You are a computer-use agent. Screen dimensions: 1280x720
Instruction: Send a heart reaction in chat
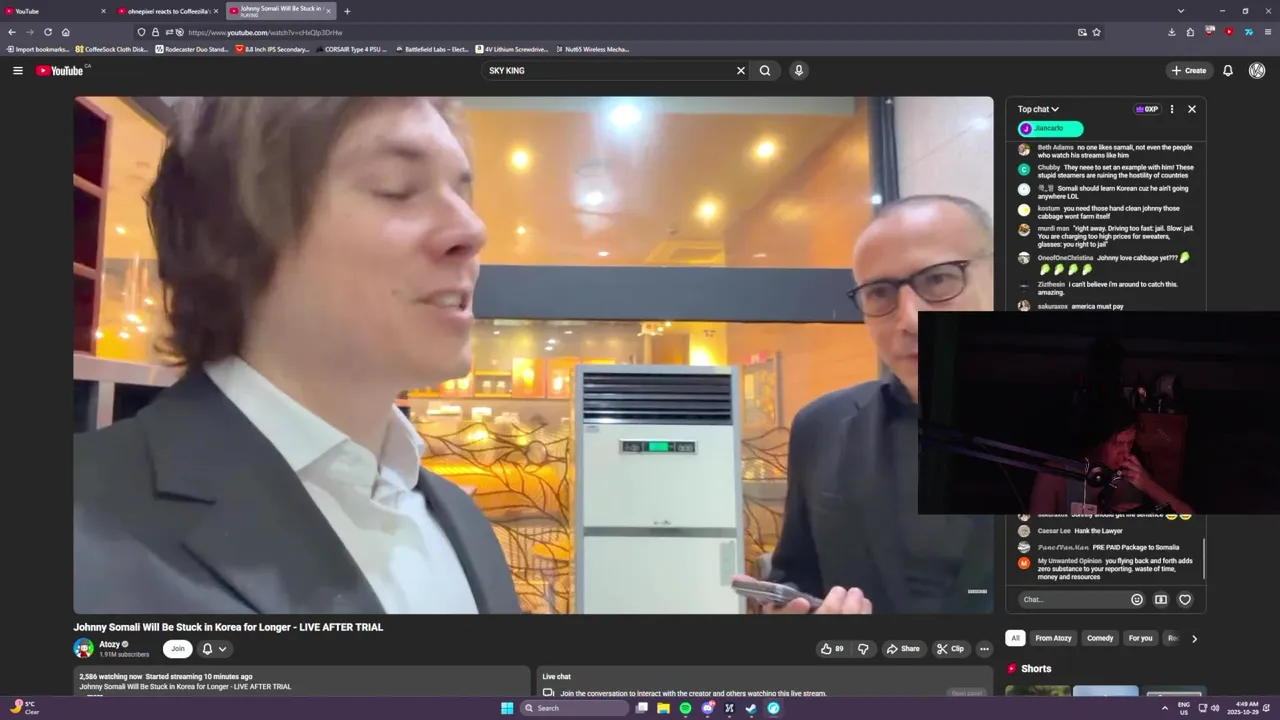1185,599
